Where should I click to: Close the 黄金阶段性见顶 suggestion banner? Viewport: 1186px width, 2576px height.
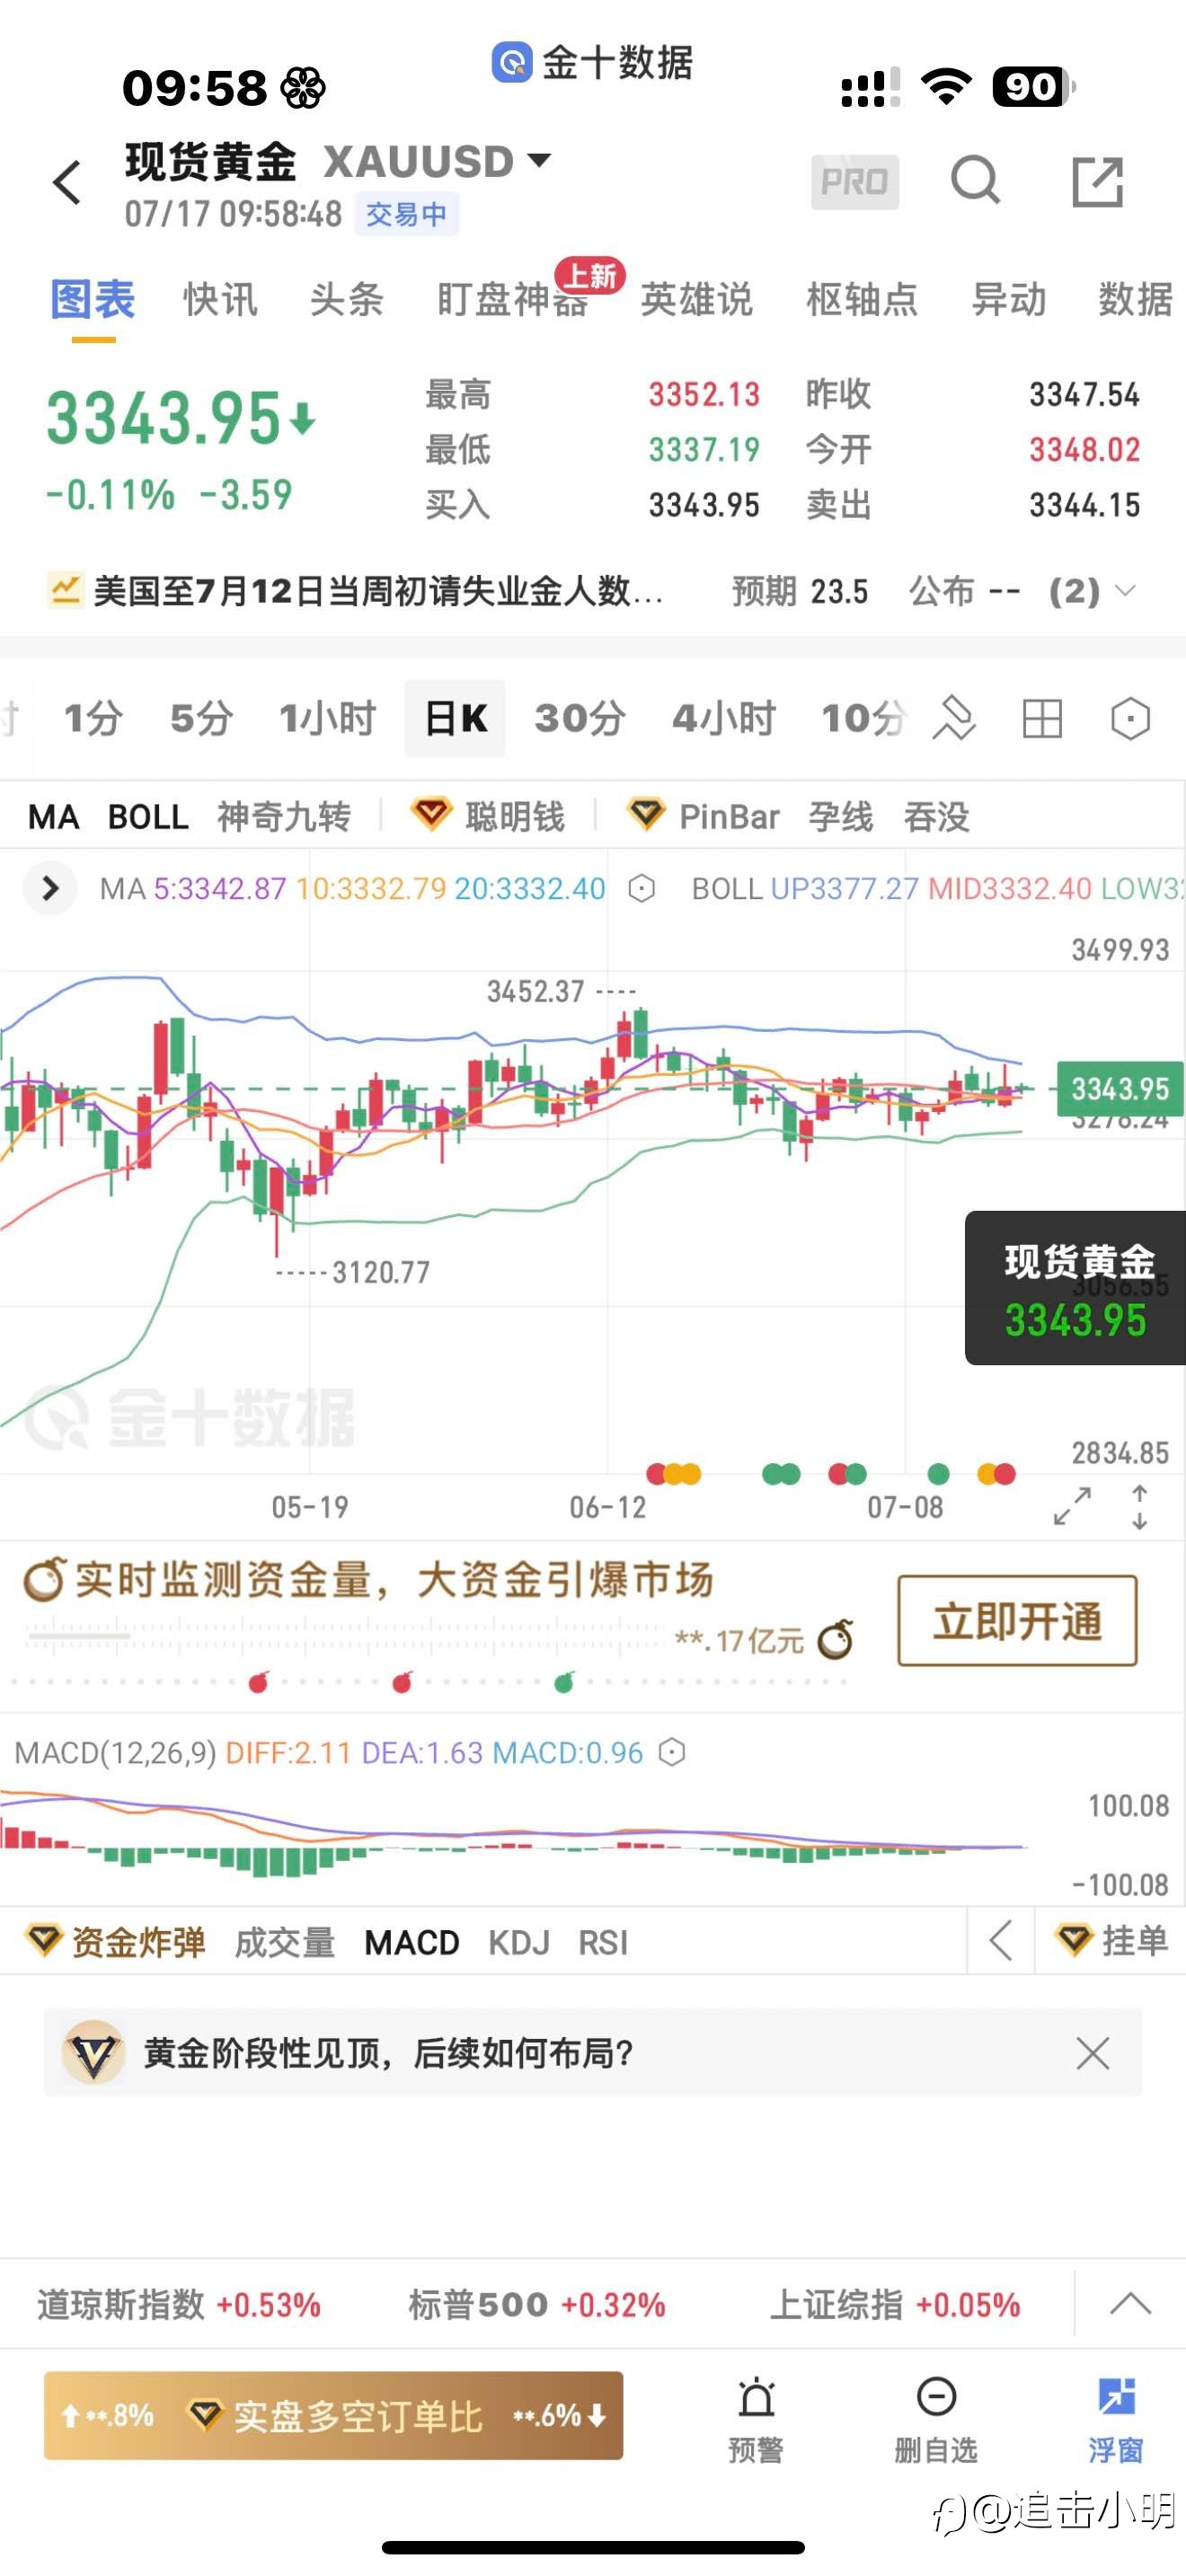click(x=1092, y=2053)
